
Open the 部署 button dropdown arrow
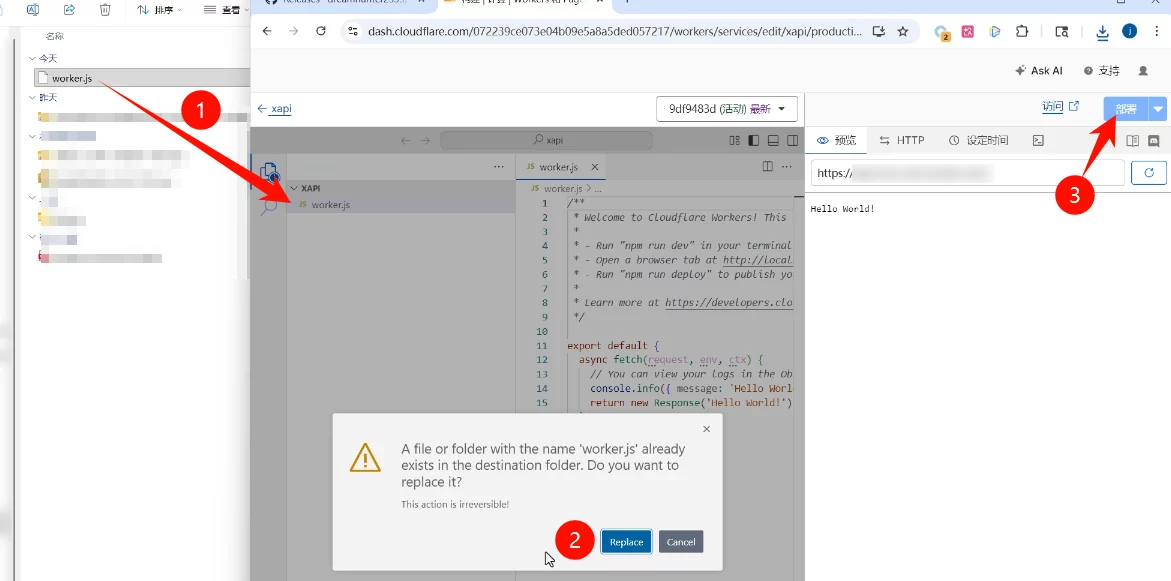tap(1158, 108)
